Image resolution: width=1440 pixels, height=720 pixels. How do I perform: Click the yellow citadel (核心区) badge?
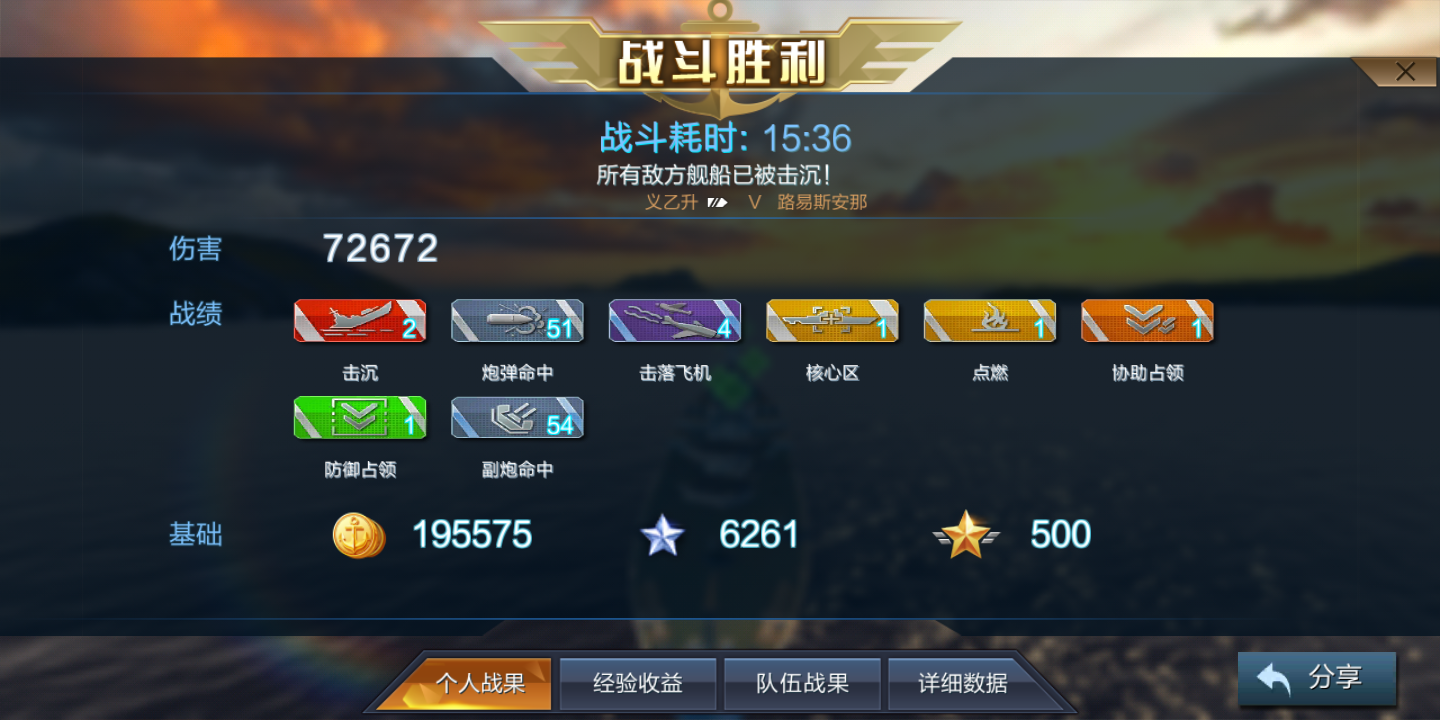tap(832, 321)
